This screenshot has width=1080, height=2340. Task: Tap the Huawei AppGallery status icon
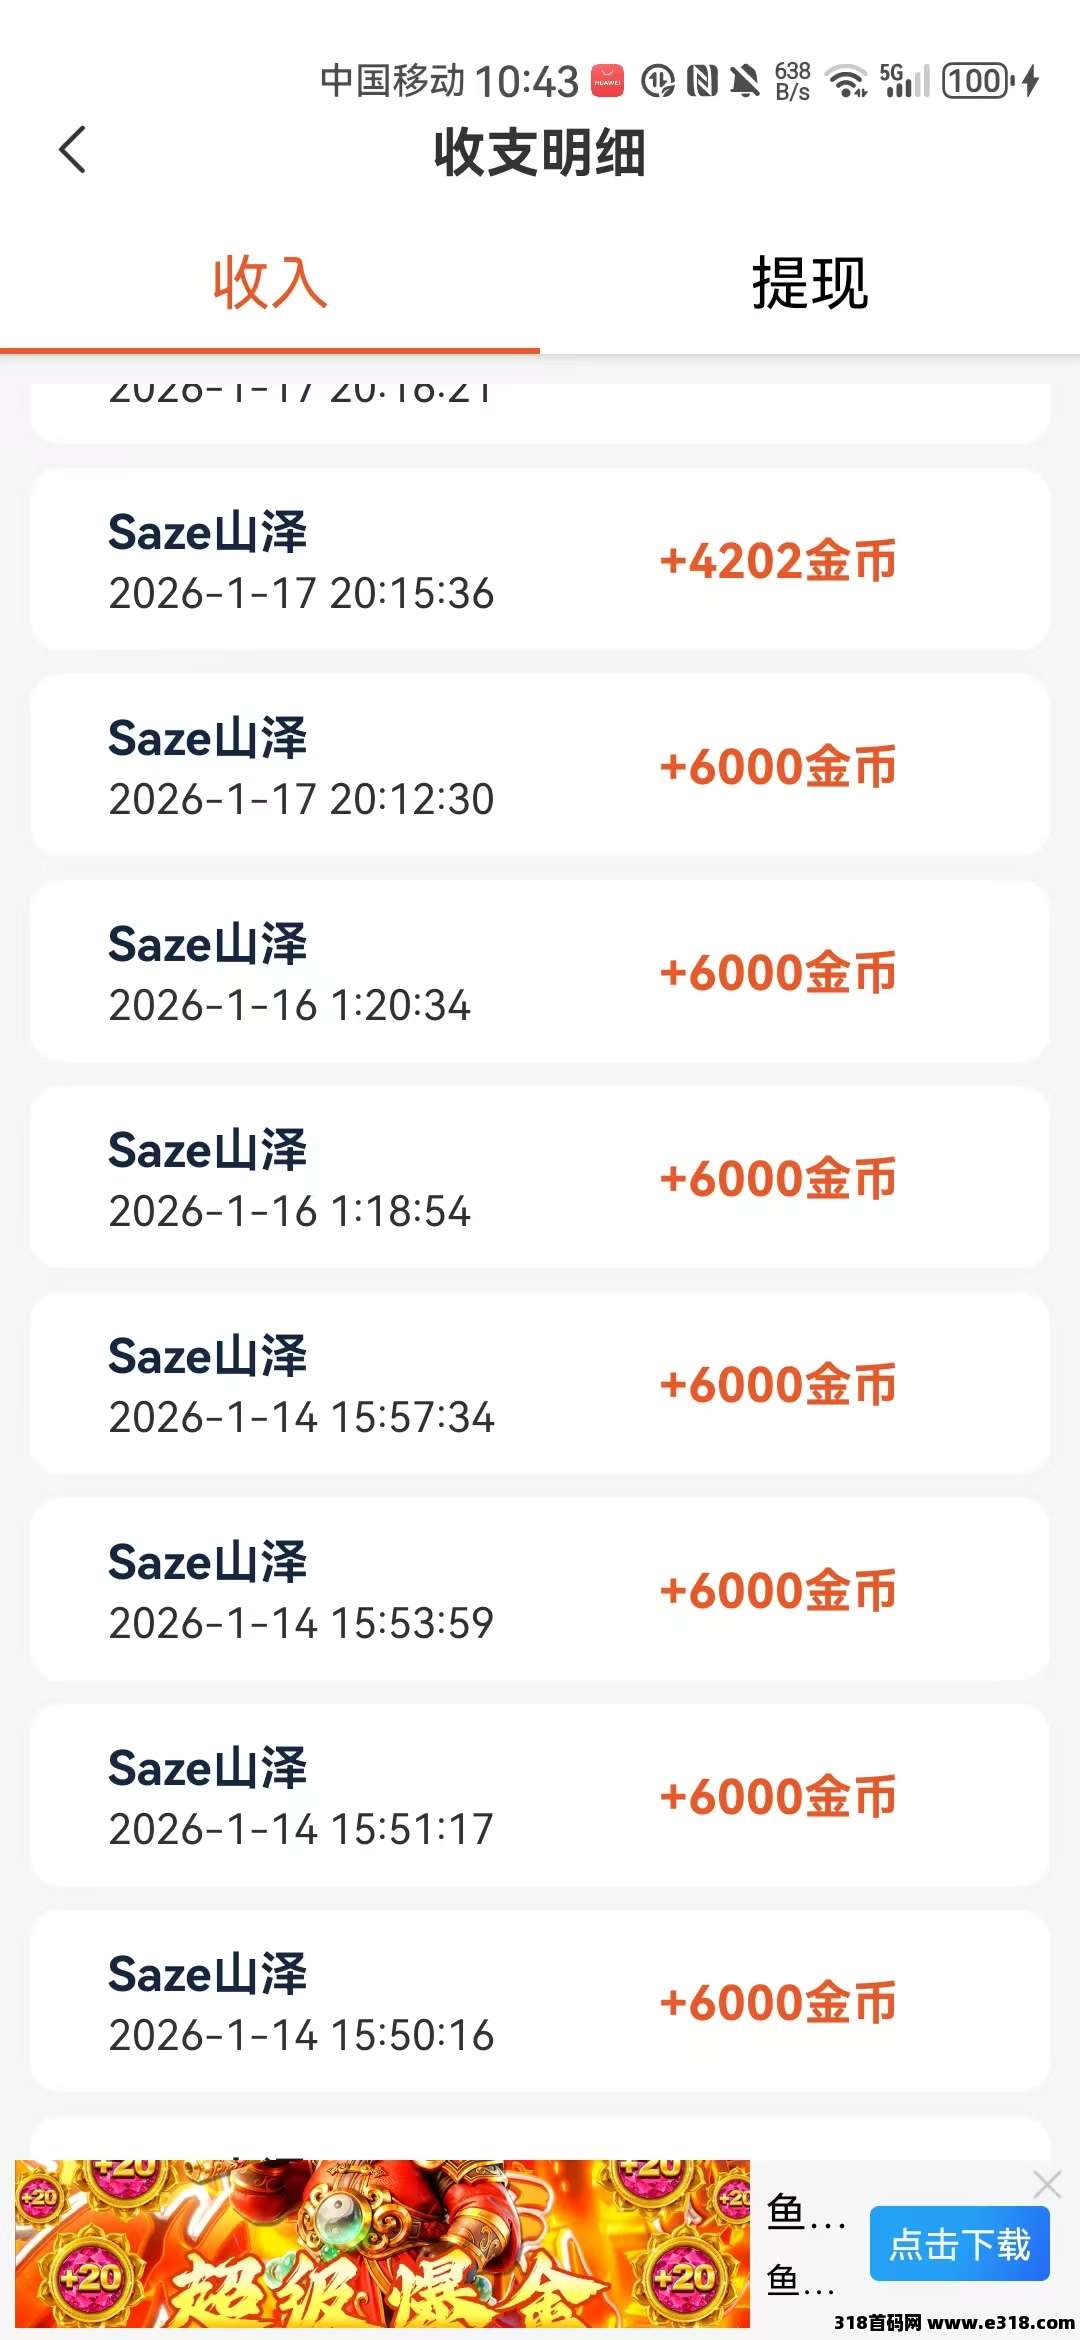pos(608,81)
